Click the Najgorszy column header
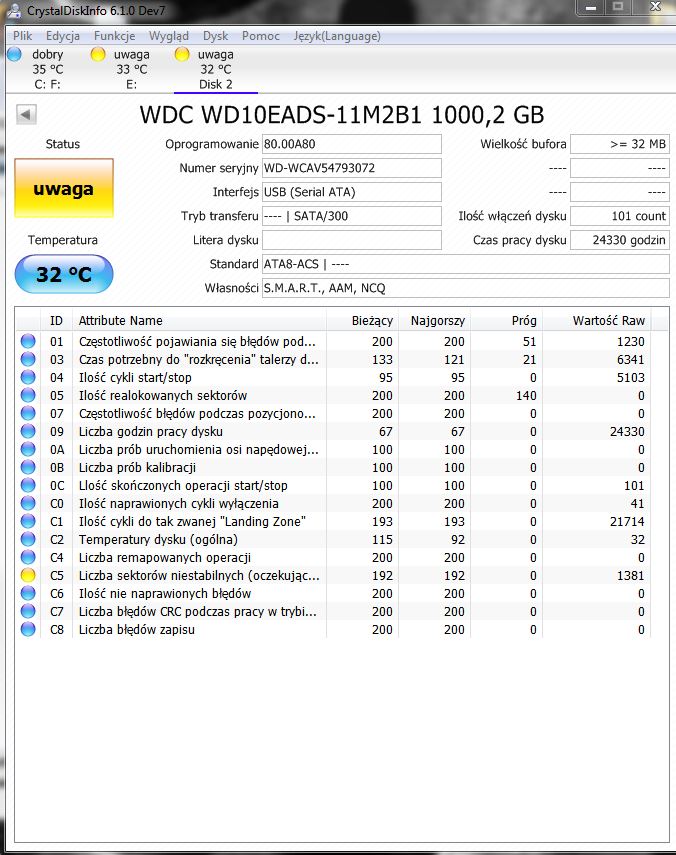The image size is (676, 855). coord(434,321)
